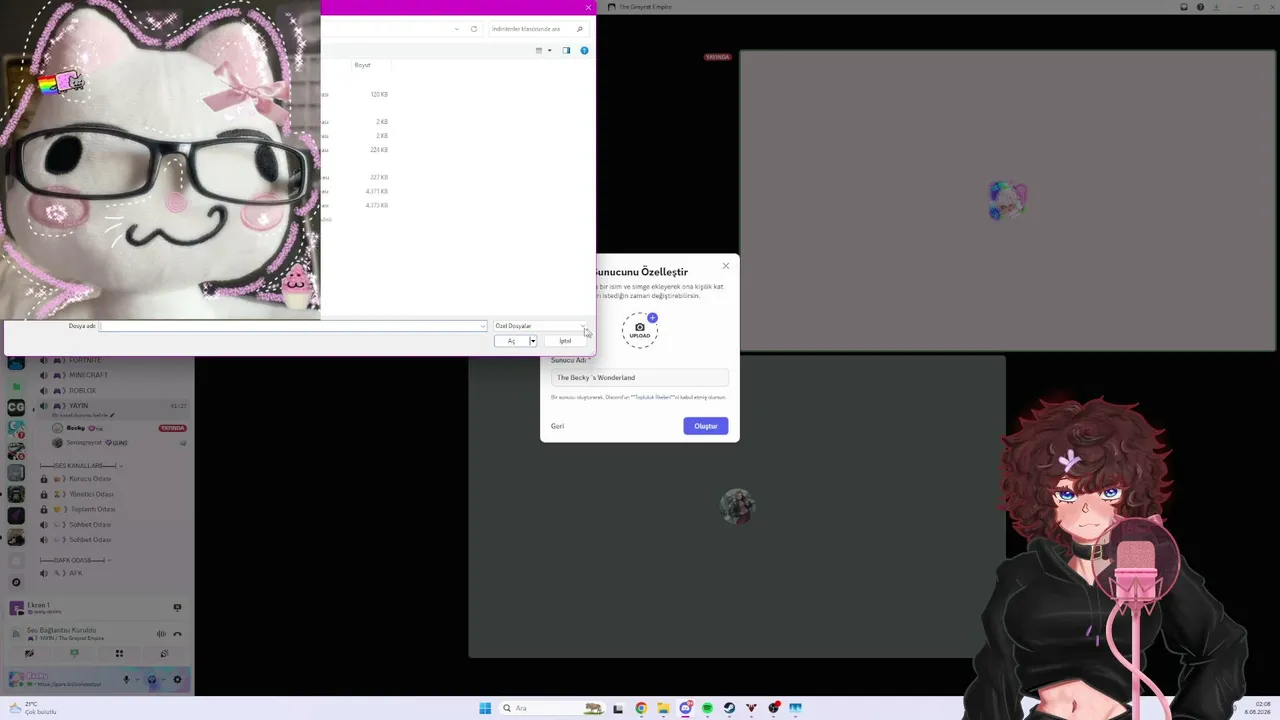Expand the Dosya adı history dropdown
Screen dimensions: 1280x720
coord(483,326)
